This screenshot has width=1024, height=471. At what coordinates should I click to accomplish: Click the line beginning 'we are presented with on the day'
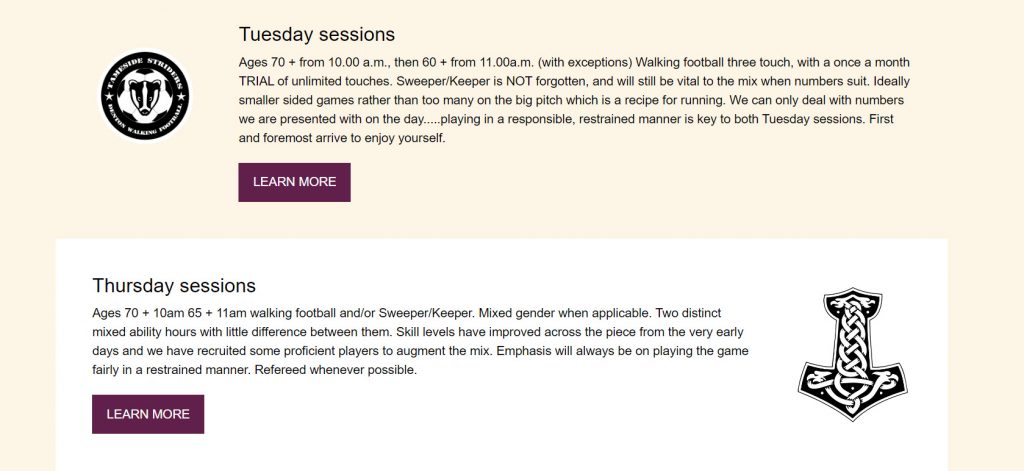(x=566, y=120)
